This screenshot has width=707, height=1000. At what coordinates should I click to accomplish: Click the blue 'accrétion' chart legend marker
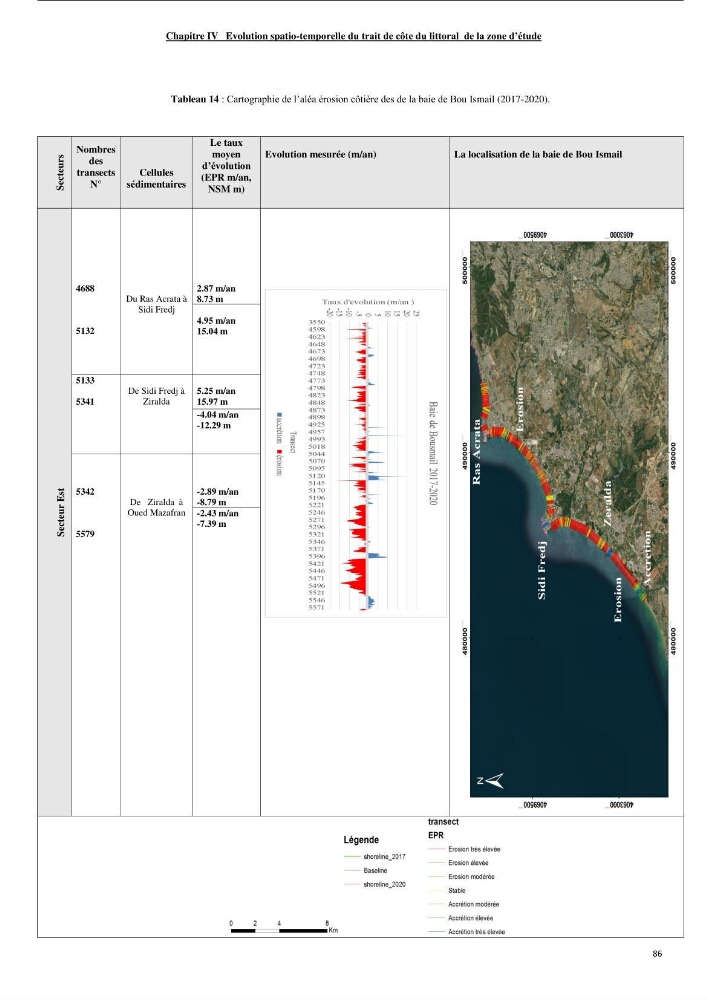pyautogui.click(x=279, y=415)
